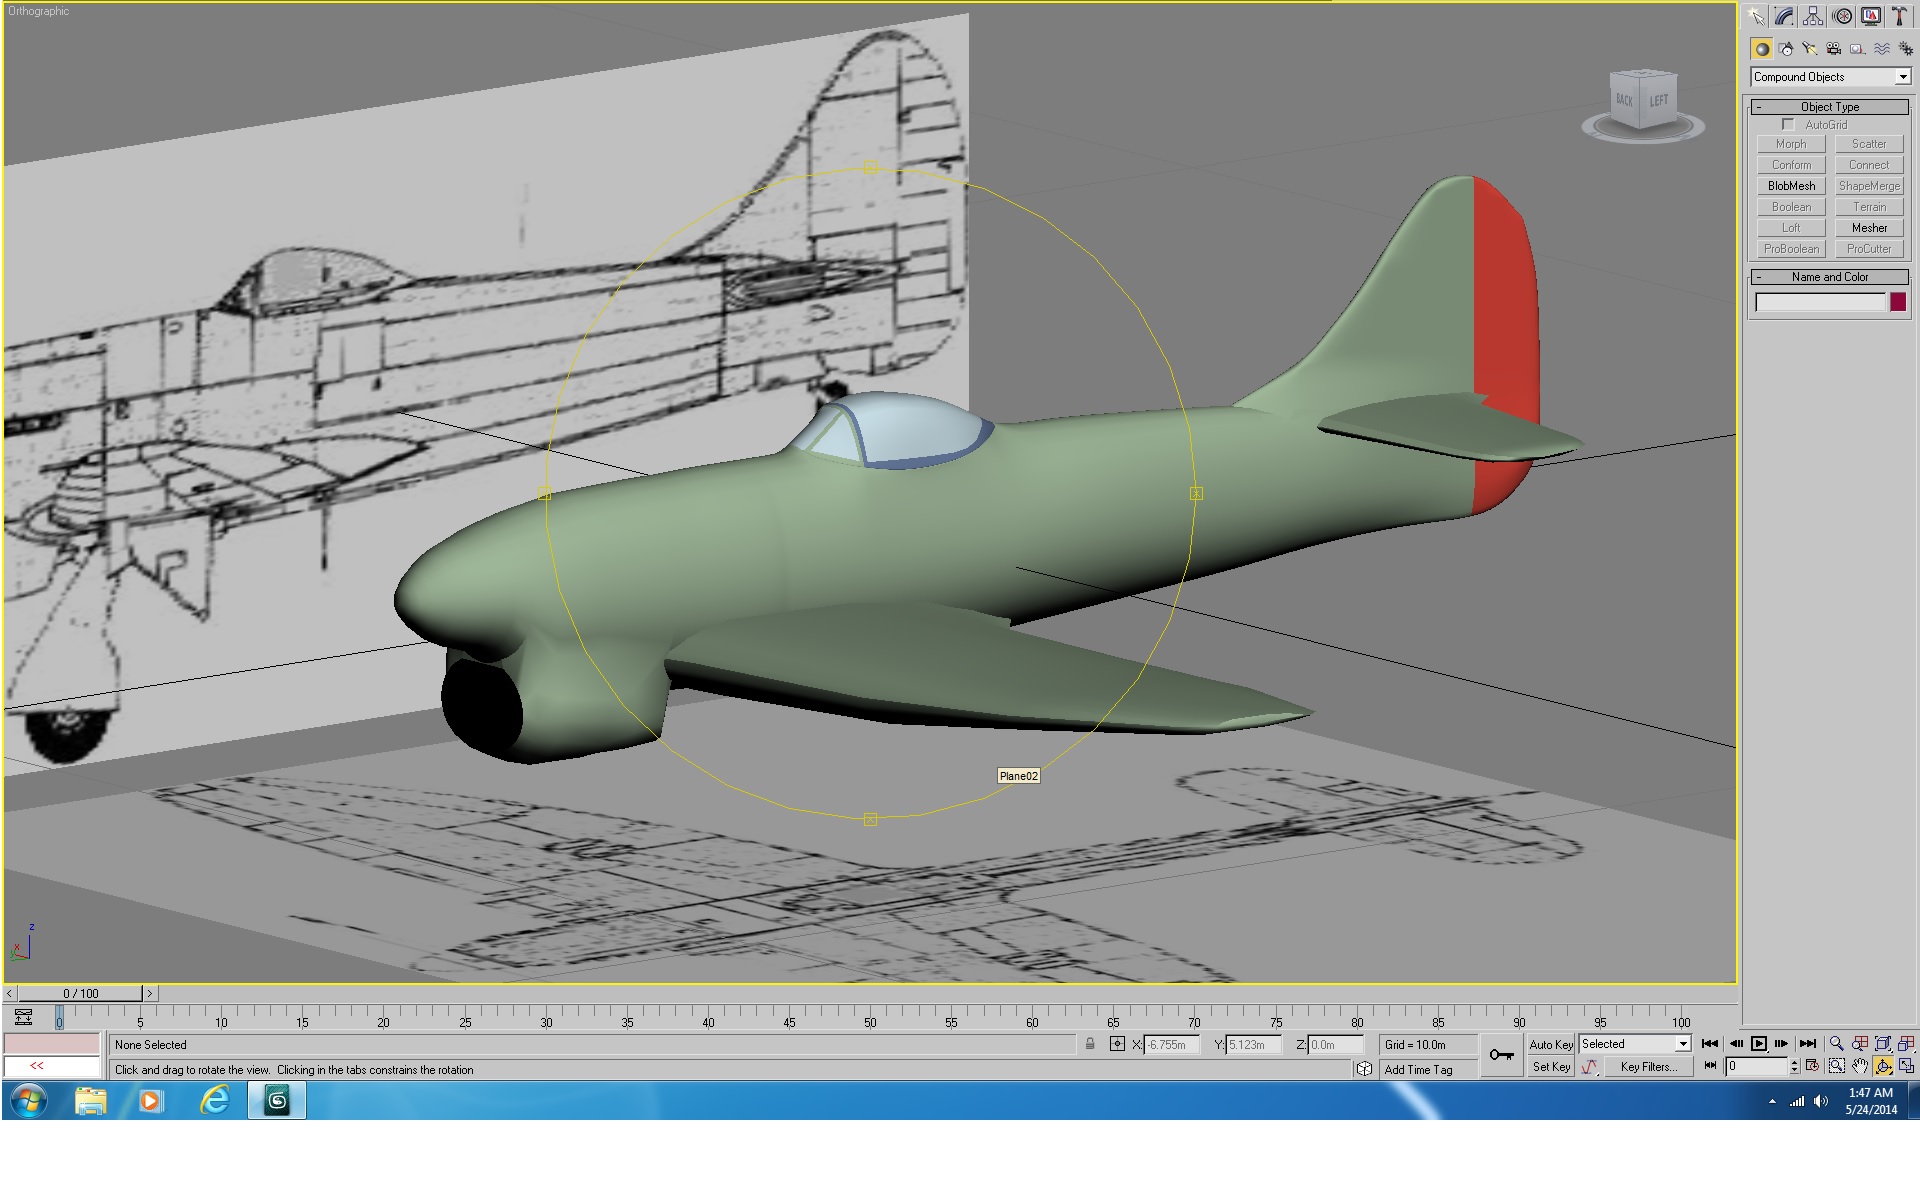This screenshot has width=1920, height=1200.
Task: Toggle Key Mode icon
Action: tap(1710, 1066)
